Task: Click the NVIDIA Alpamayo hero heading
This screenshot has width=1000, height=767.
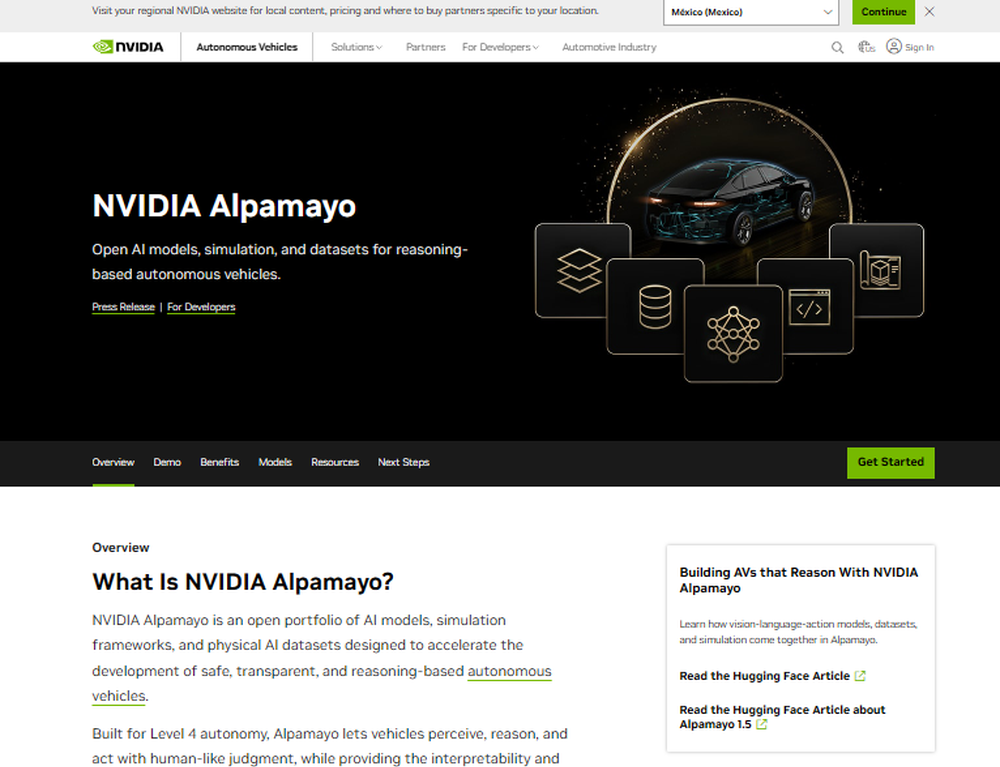Action: coord(224,206)
